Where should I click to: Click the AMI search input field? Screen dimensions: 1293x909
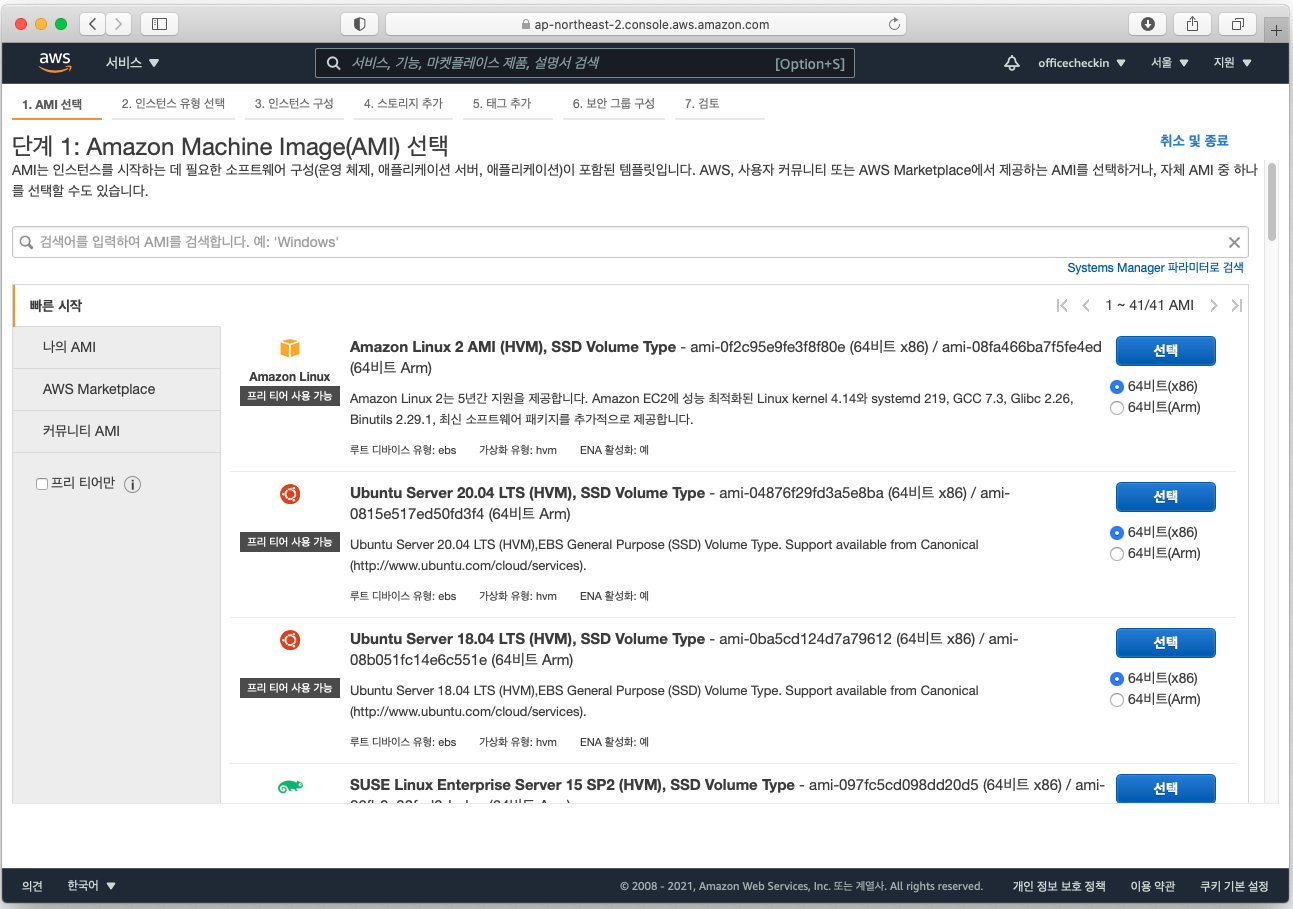(x=630, y=242)
